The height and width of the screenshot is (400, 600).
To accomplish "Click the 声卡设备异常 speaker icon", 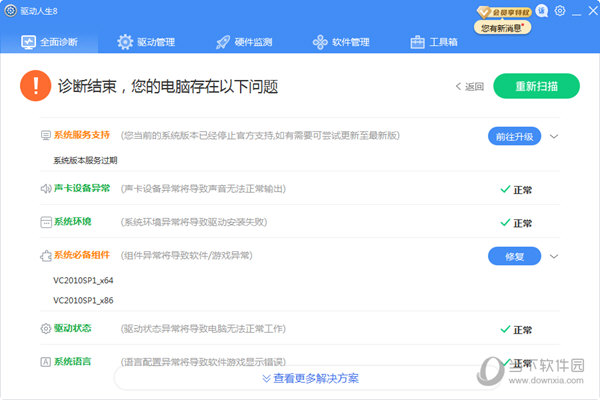I will tap(46, 188).
